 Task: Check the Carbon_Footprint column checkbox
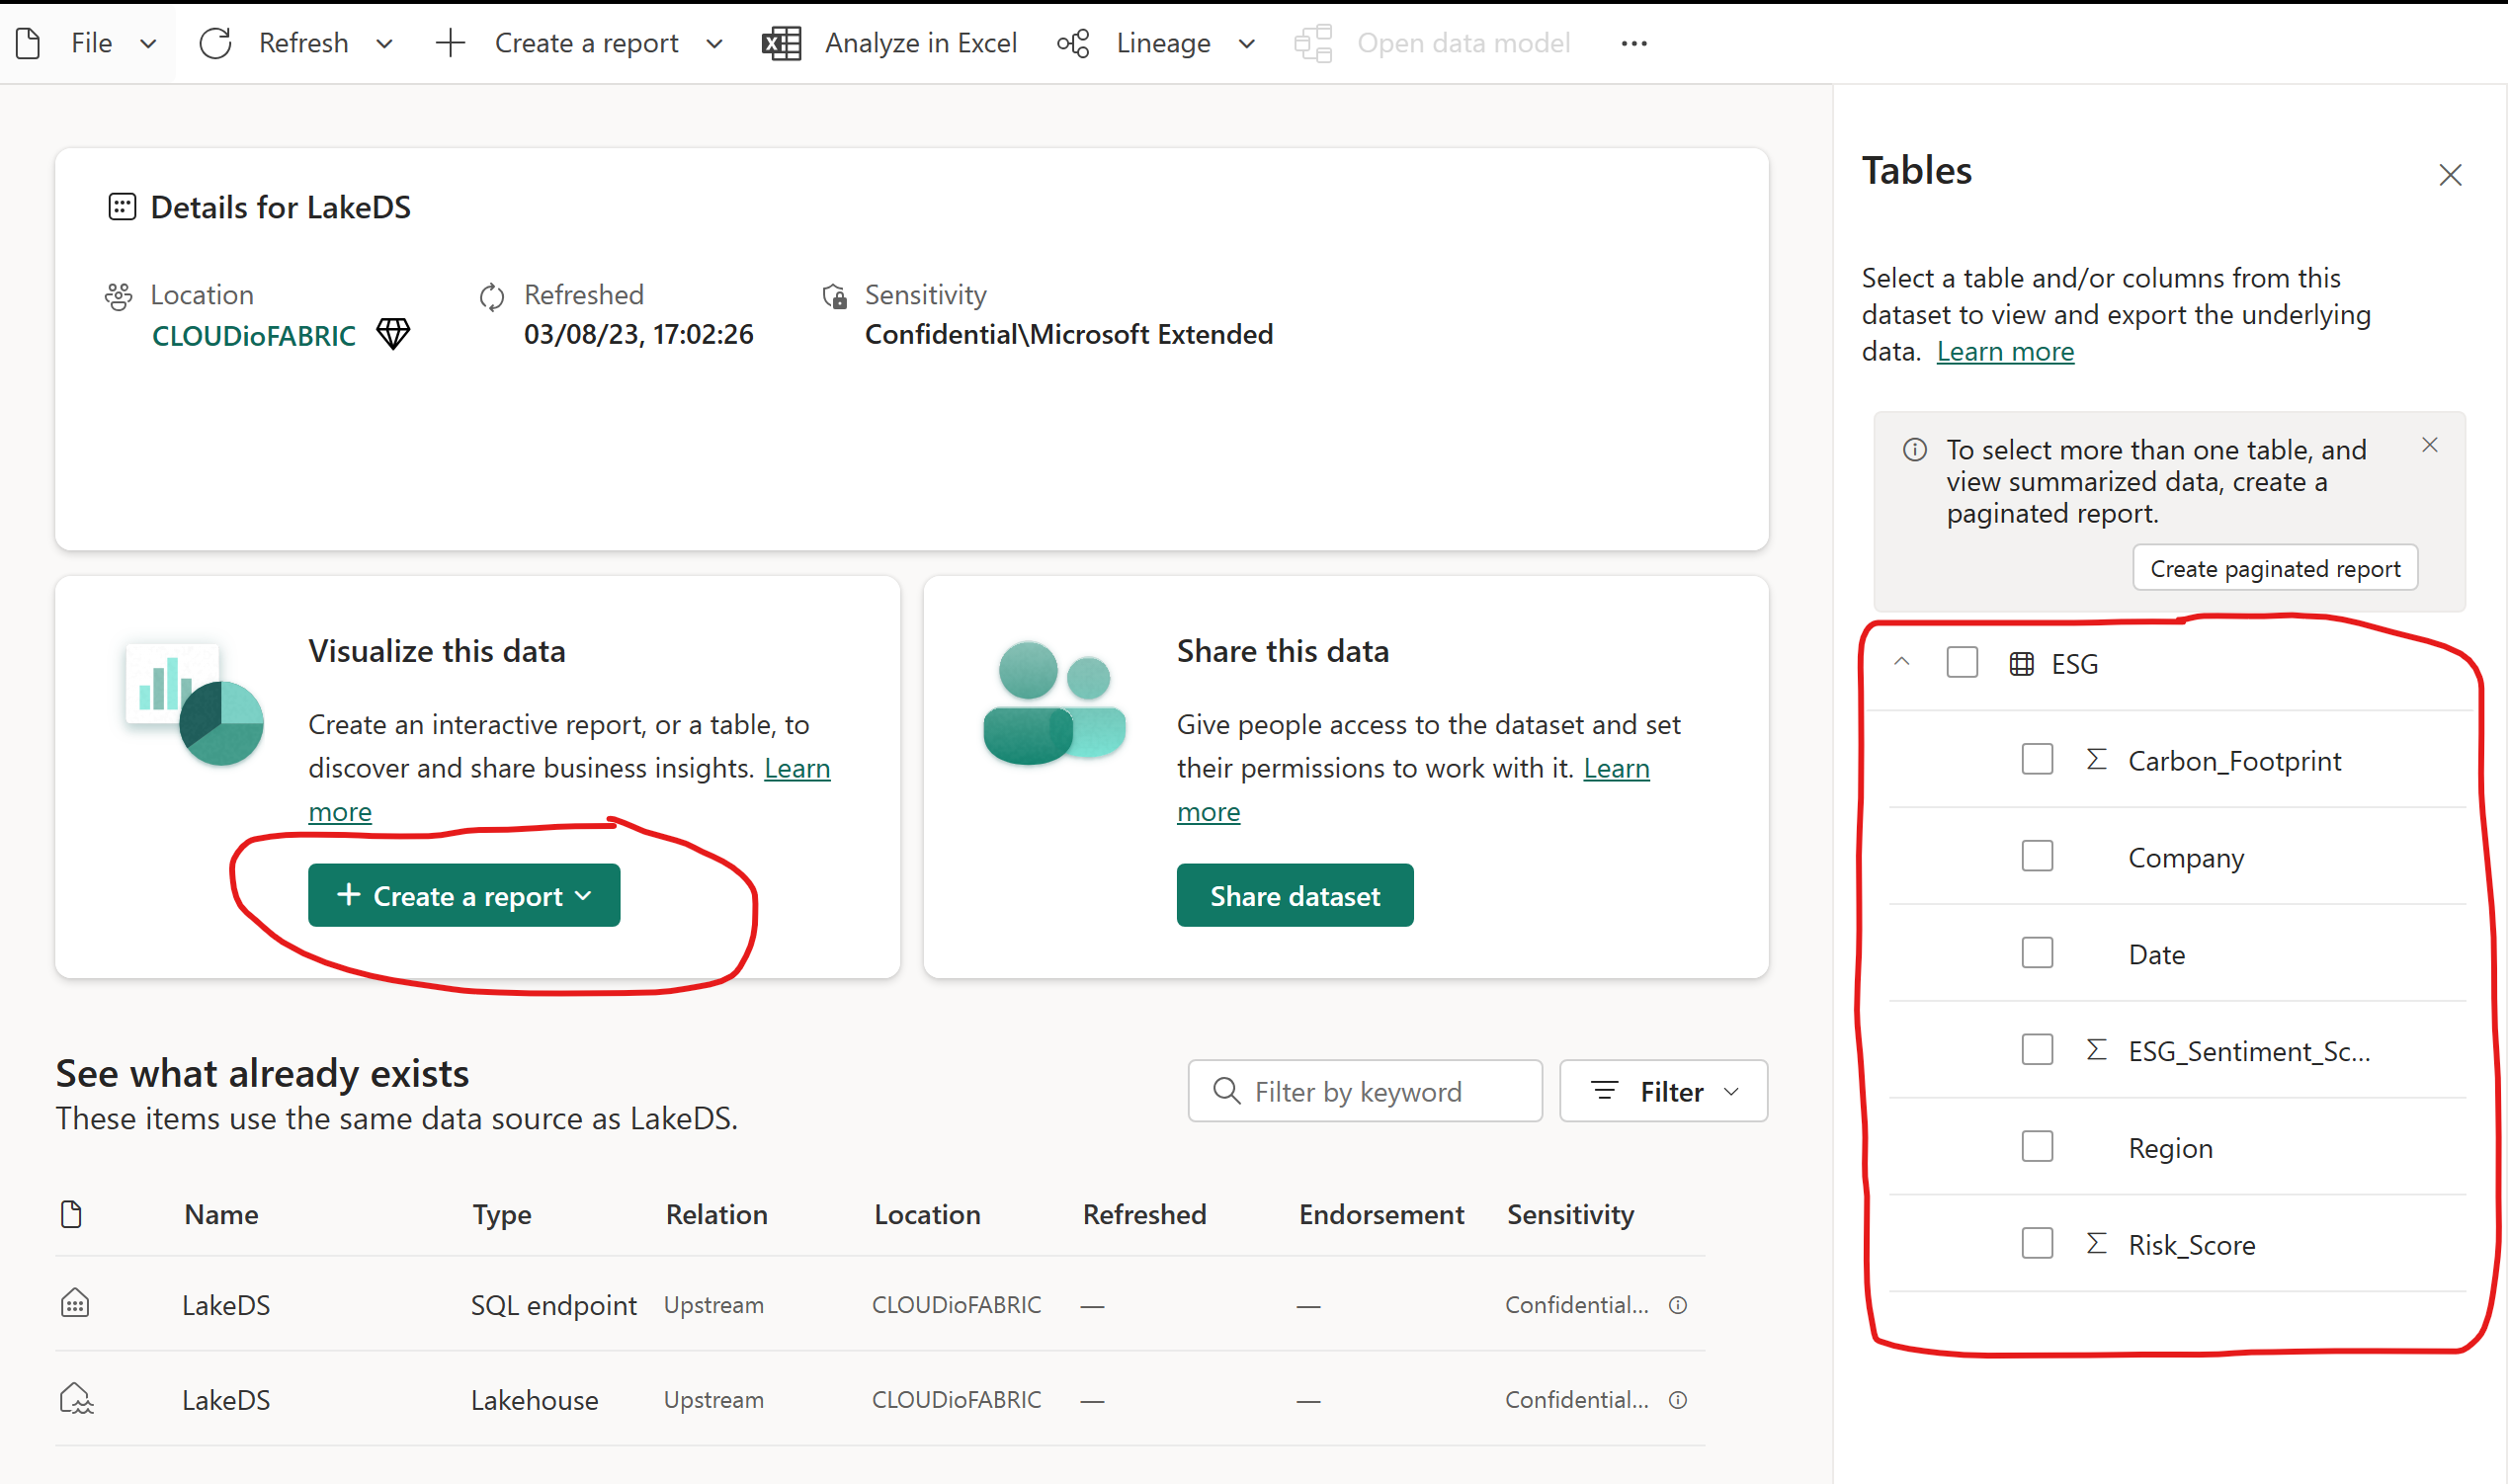pyautogui.click(x=2037, y=760)
